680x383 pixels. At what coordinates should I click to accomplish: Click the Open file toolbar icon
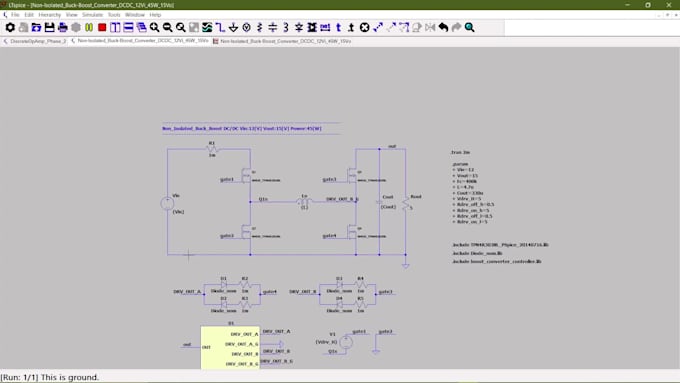tap(36, 27)
